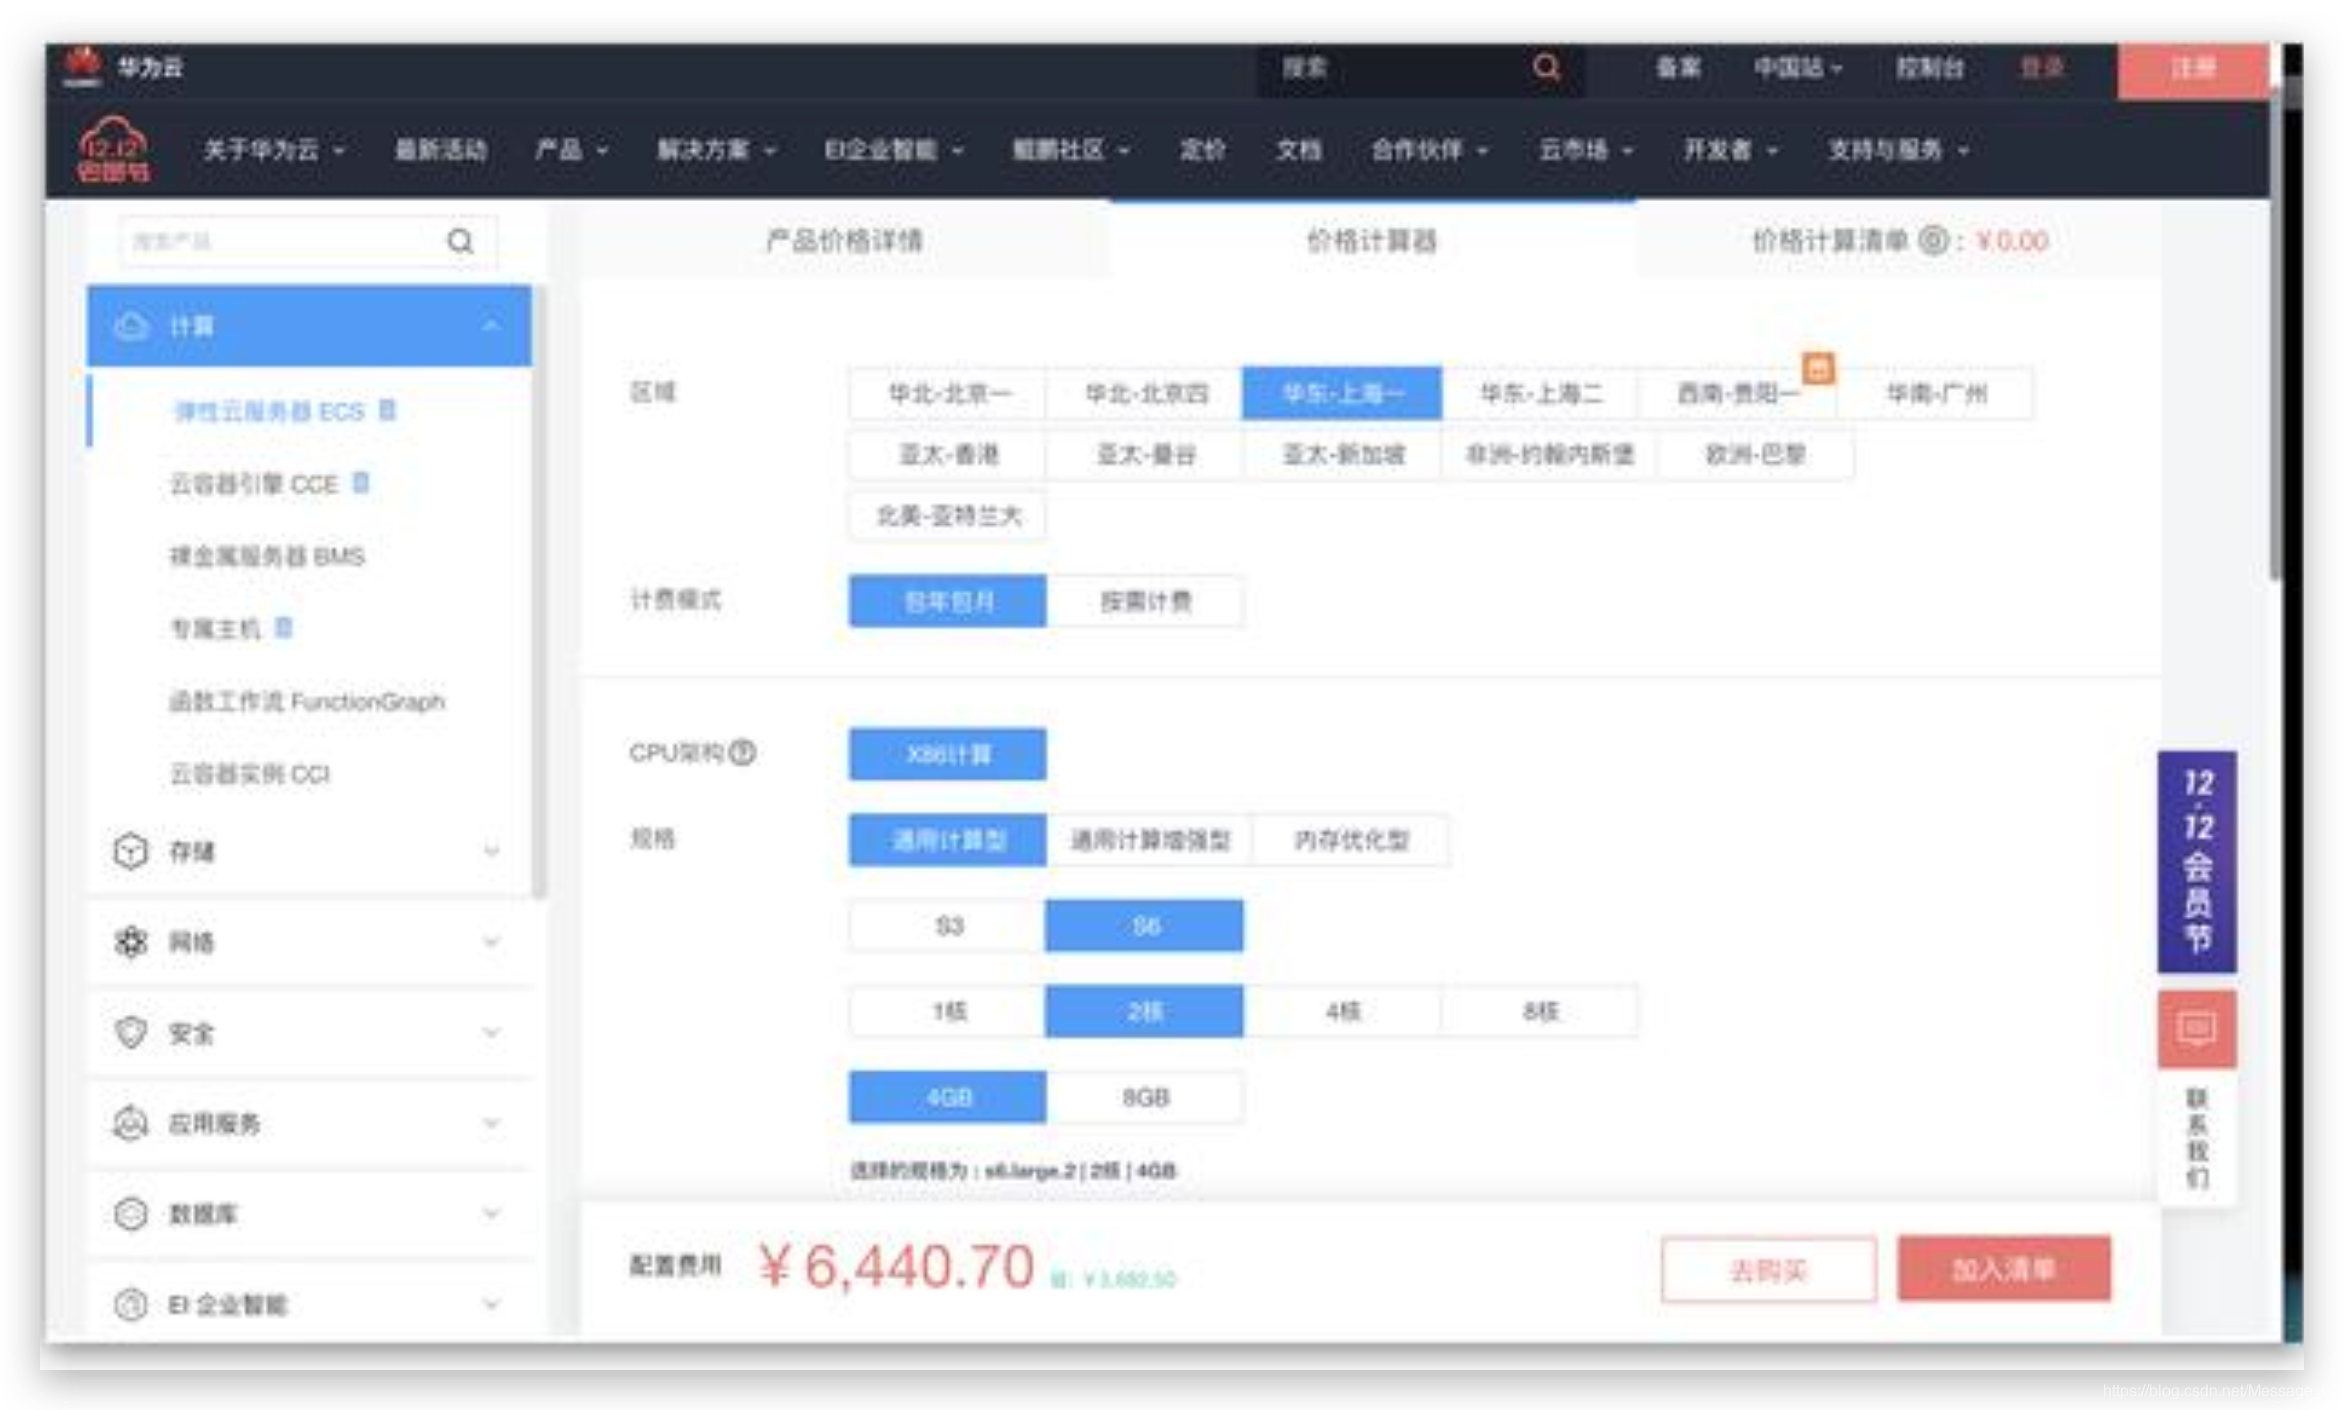The height and width of the screenshot is (1410, 2344).
Task: Open the chat bubble icon on the right edge
Action: pyautogui.click(x=2196, y=1028)
